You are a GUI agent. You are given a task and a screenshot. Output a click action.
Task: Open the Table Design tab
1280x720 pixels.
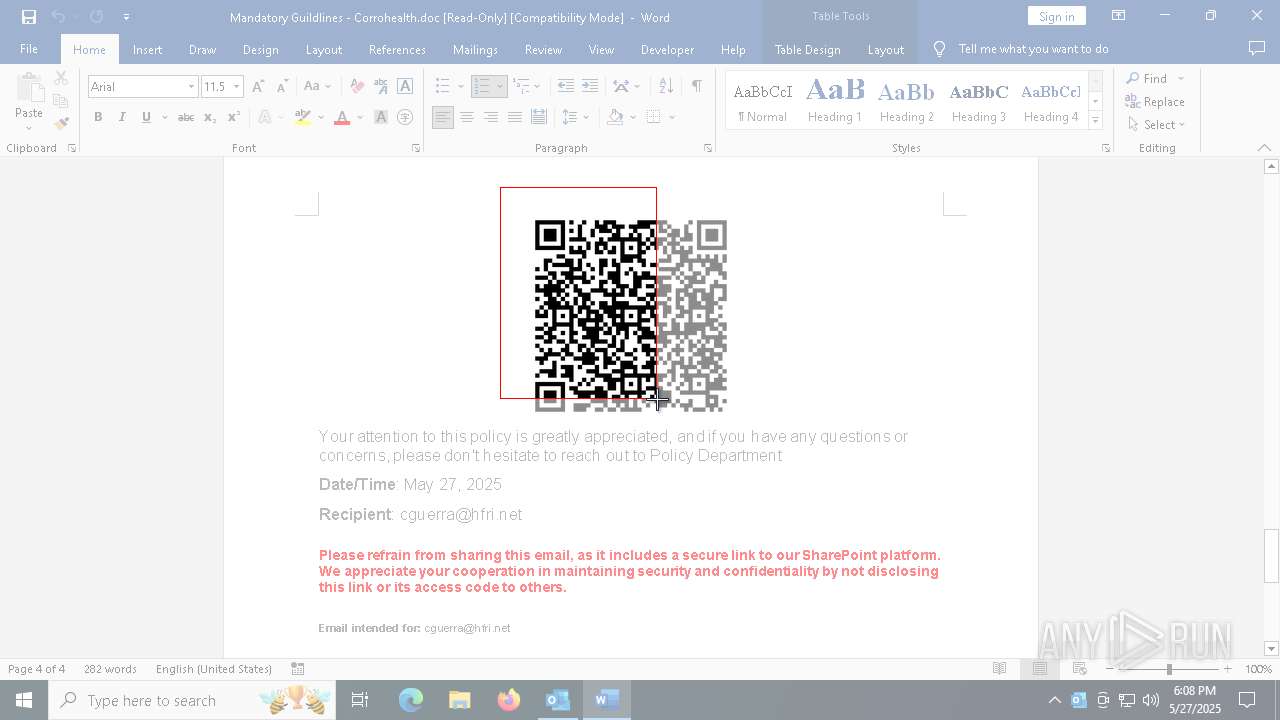pyautogui.click(x=807, y=49)
